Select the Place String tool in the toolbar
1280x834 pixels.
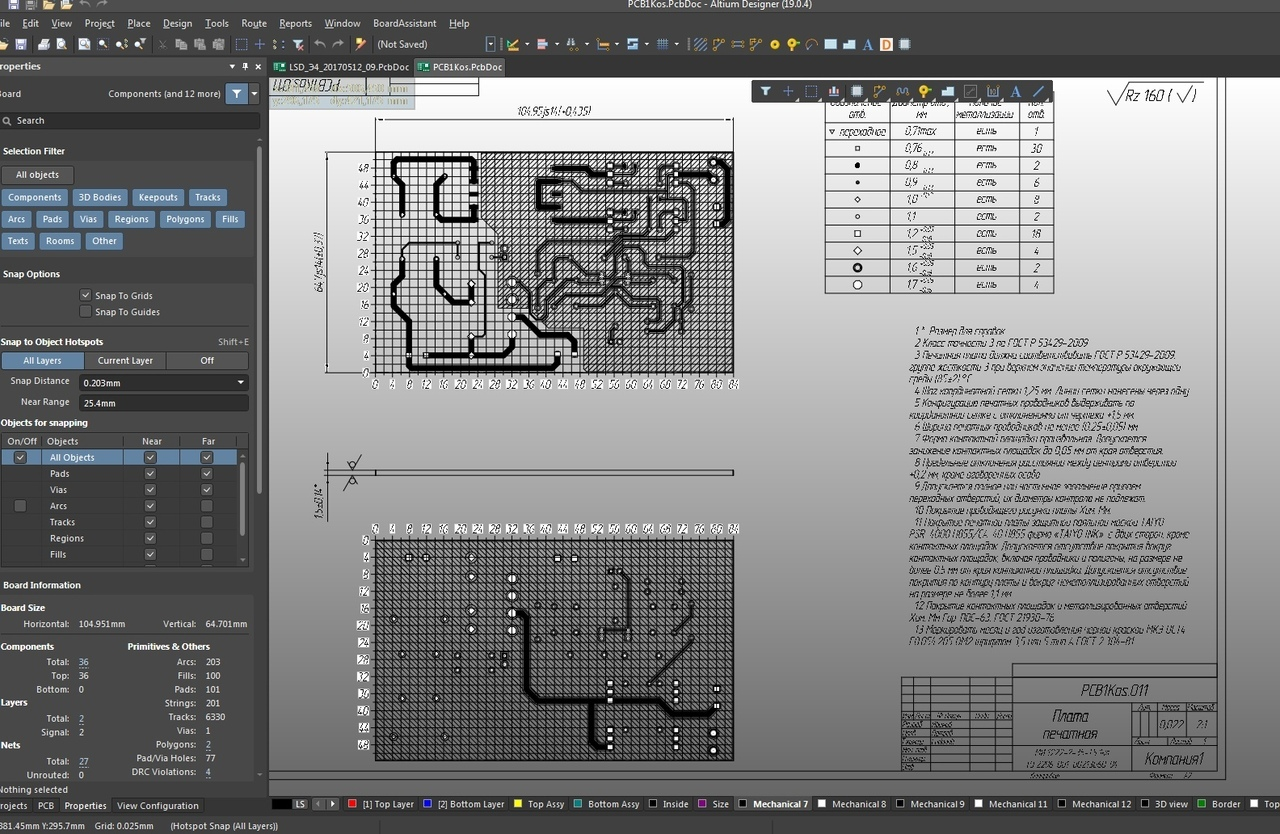tap(868, 44)
